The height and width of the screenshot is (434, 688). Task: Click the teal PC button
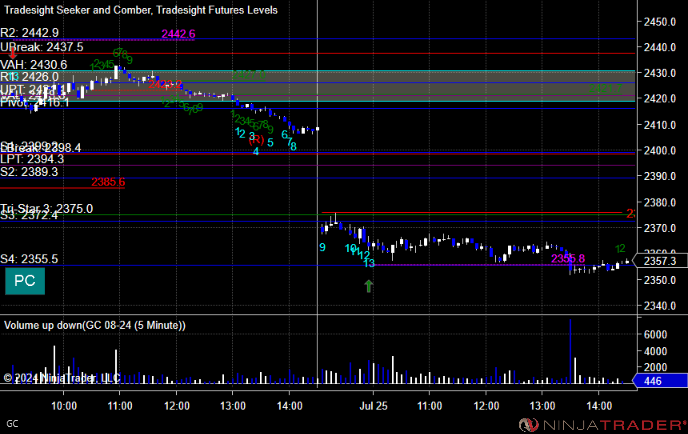(x=25, y=281)
